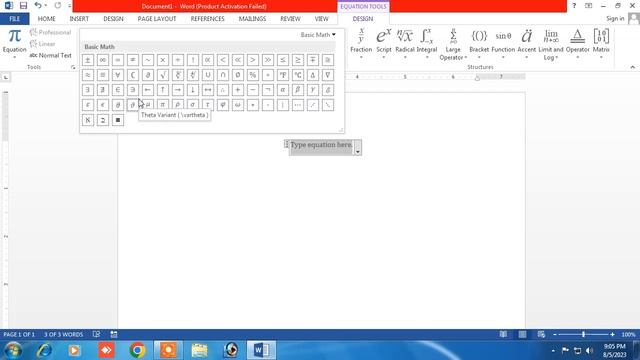Switch equation to Professional format
Image resolution: width=640 pixels, height=360 pixels.
[50, 32]
